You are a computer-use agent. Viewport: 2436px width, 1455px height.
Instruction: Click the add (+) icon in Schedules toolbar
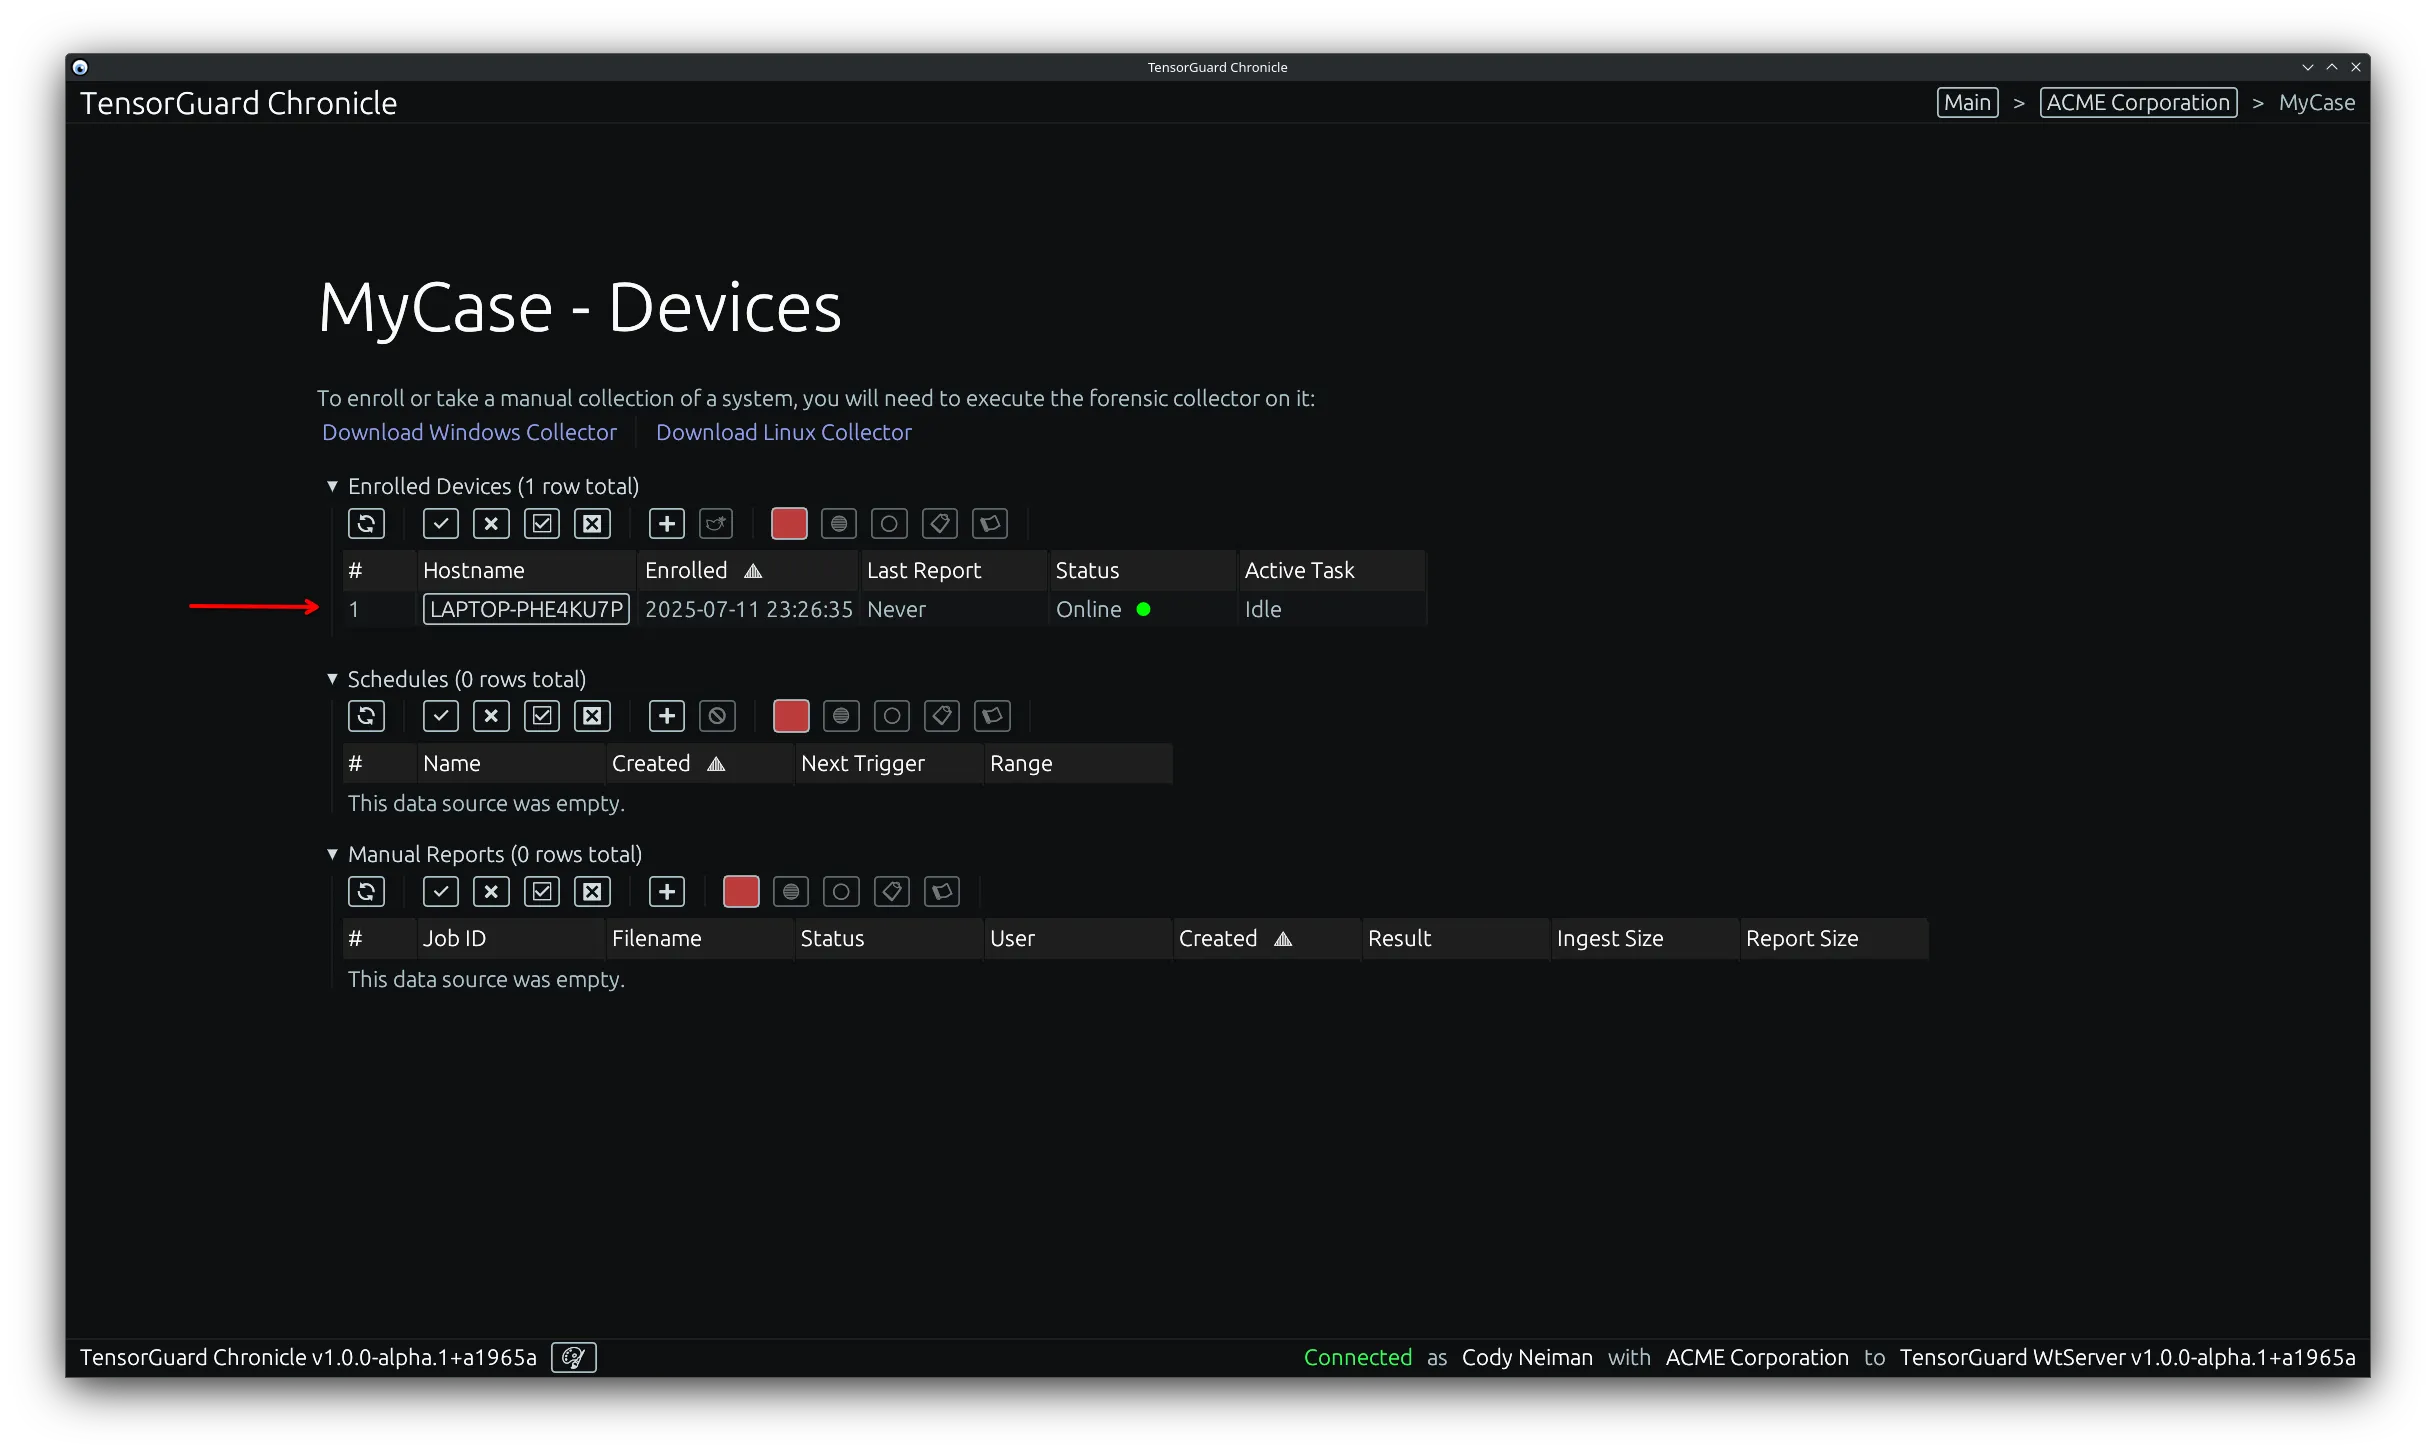666,716
